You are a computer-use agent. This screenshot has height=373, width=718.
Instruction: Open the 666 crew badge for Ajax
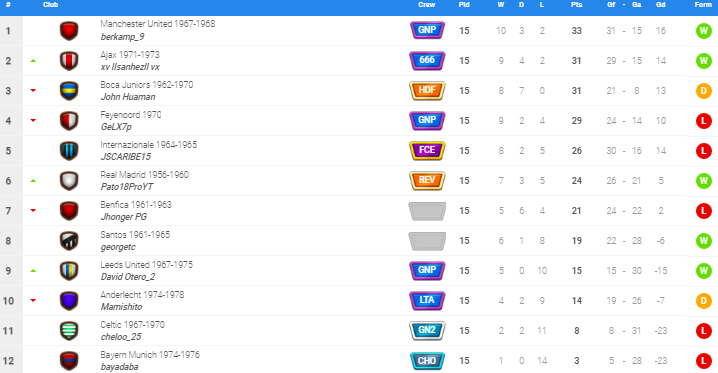point(427,60)
